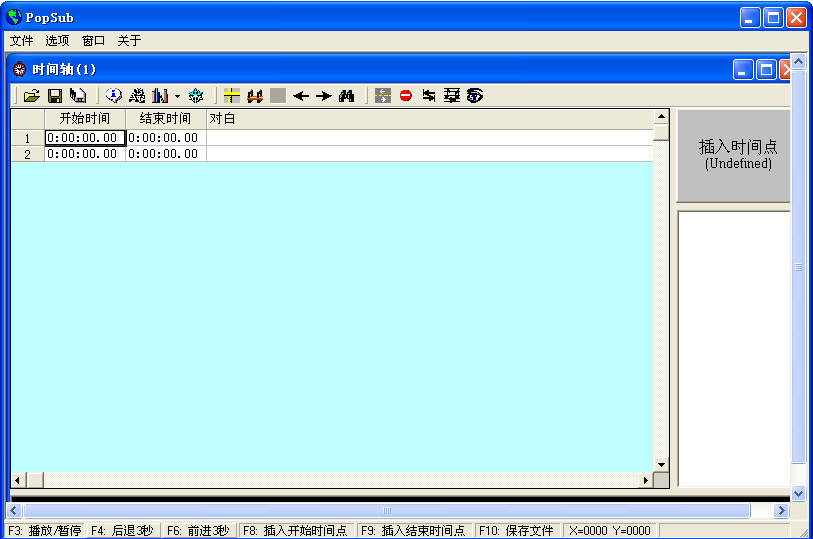
Task: Click the left arrow toolbar icon
Action: tap(301, 96)
